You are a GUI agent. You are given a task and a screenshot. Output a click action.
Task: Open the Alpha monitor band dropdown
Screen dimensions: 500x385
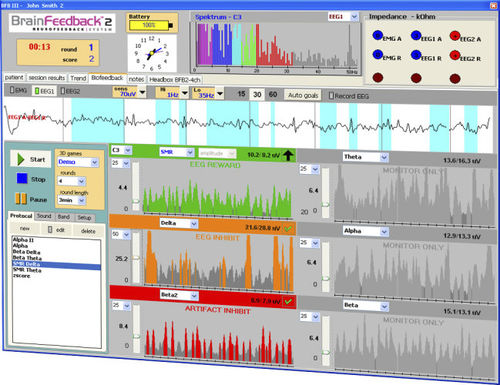click(x=384, y=231)
